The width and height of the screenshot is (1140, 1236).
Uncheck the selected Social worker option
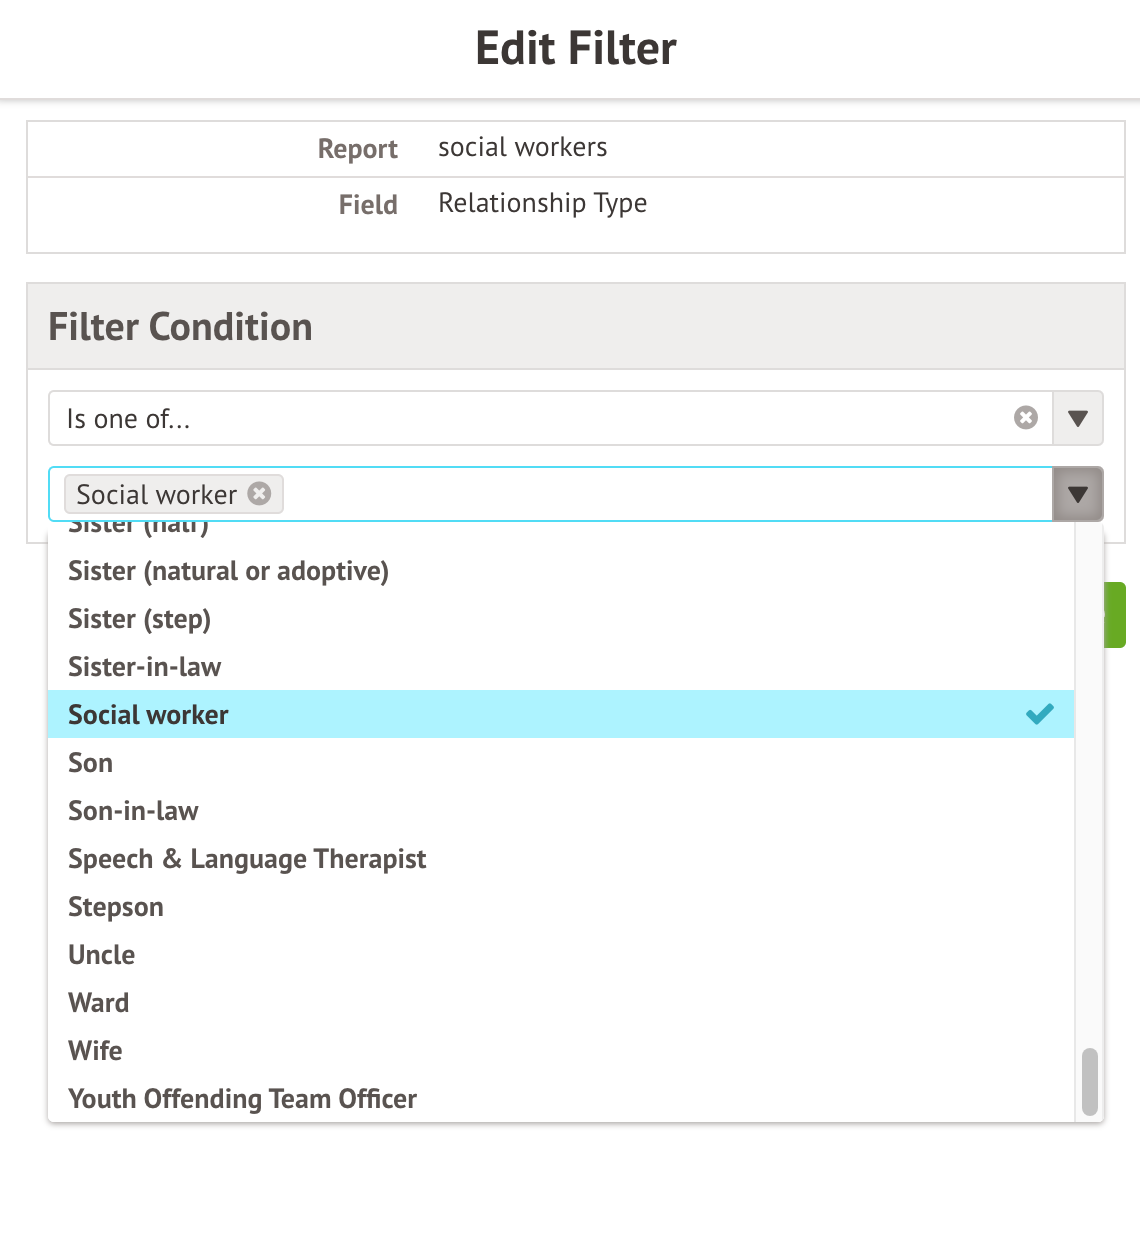[560, 714]
